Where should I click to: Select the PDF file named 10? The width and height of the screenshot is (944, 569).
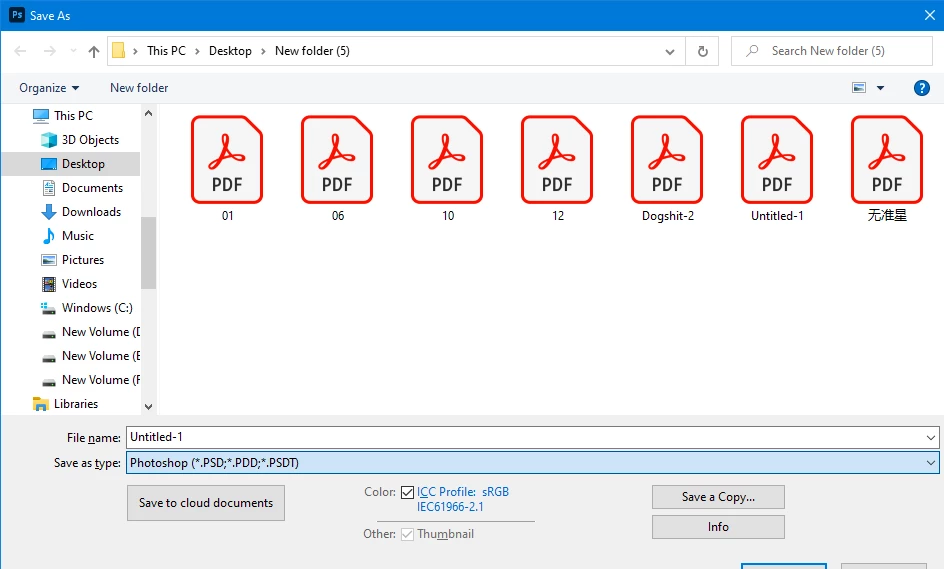[447, 160]
